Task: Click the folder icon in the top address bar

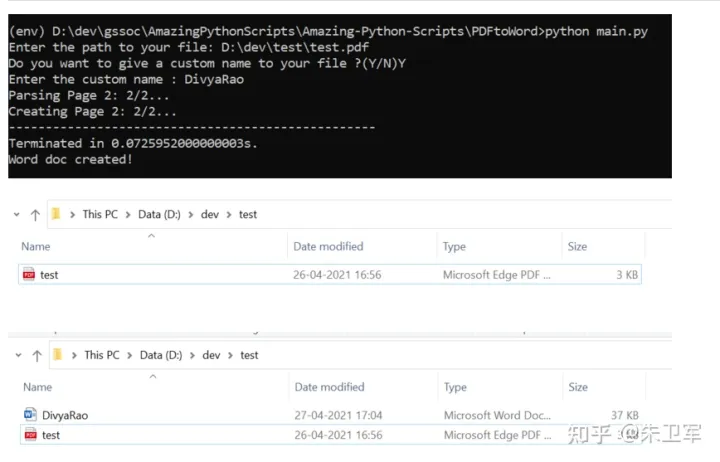Action: point(57,214)
